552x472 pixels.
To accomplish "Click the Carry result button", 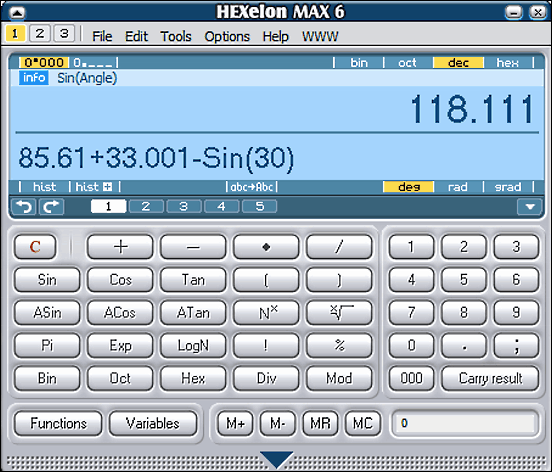I will click(x=490, y=378).
